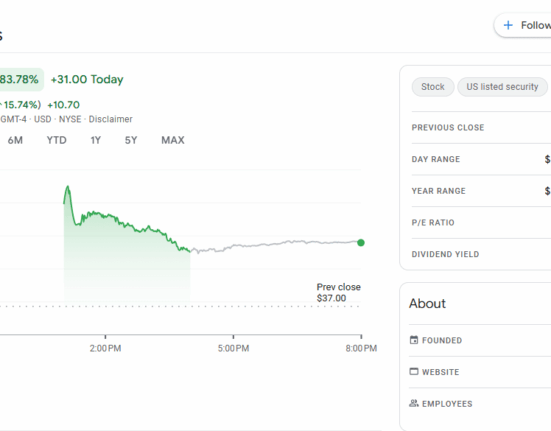Open the Disclaimer link
The width and height of the screenshot is (551, 431).
[x=110, y=119]
